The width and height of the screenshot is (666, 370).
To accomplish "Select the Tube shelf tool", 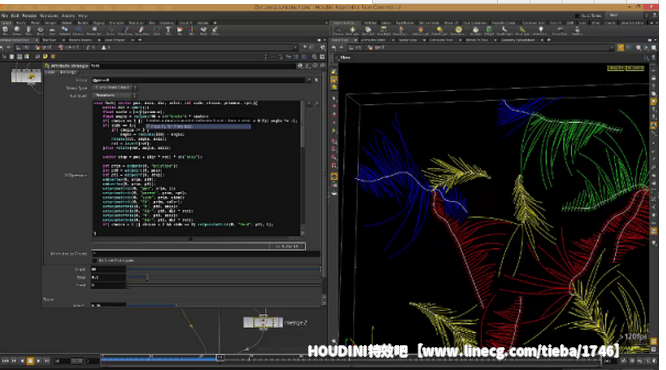I will [28, 31].
